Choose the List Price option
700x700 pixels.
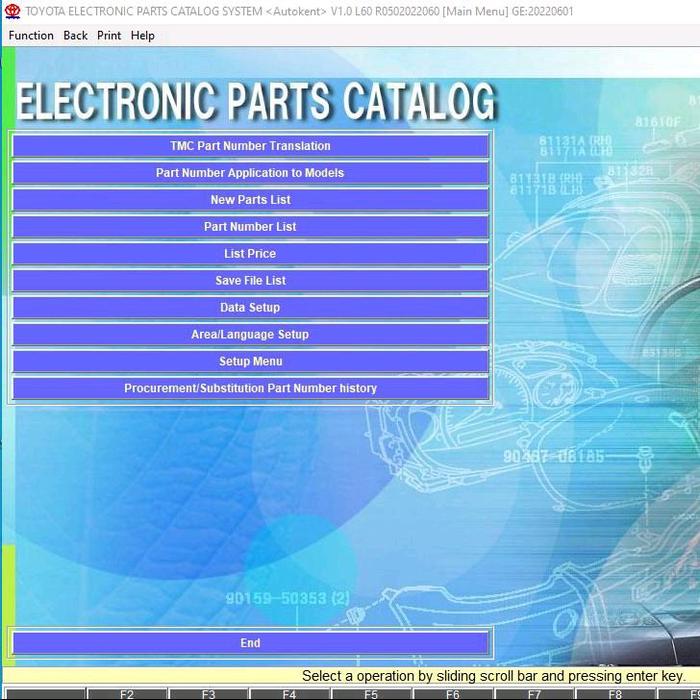(250, 254)
